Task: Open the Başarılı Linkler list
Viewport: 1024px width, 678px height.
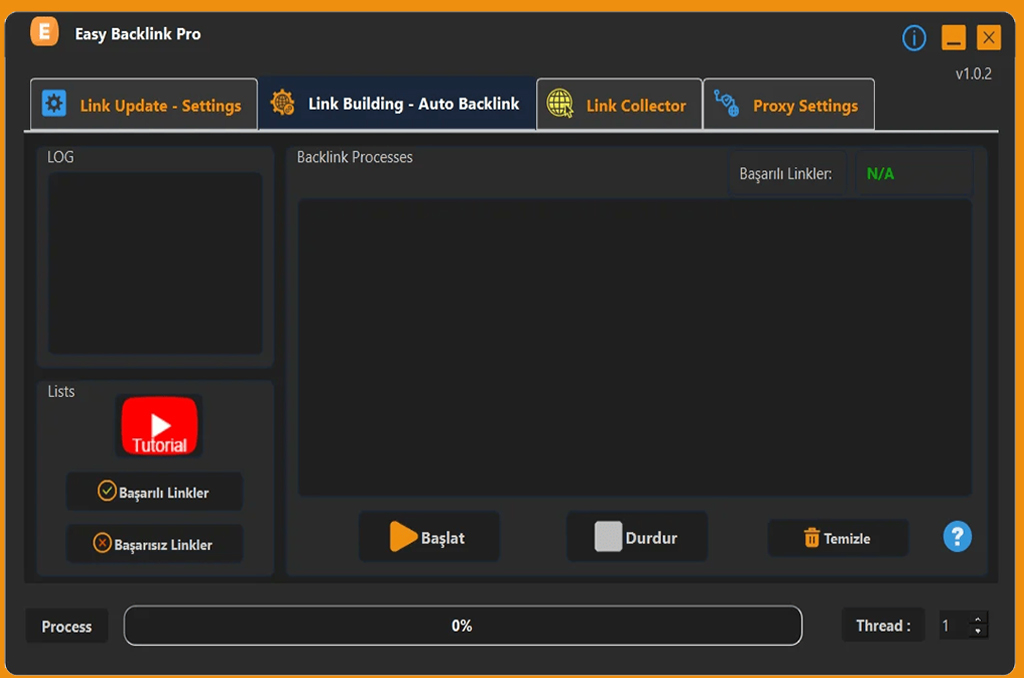Action: (x=154, y=492)
